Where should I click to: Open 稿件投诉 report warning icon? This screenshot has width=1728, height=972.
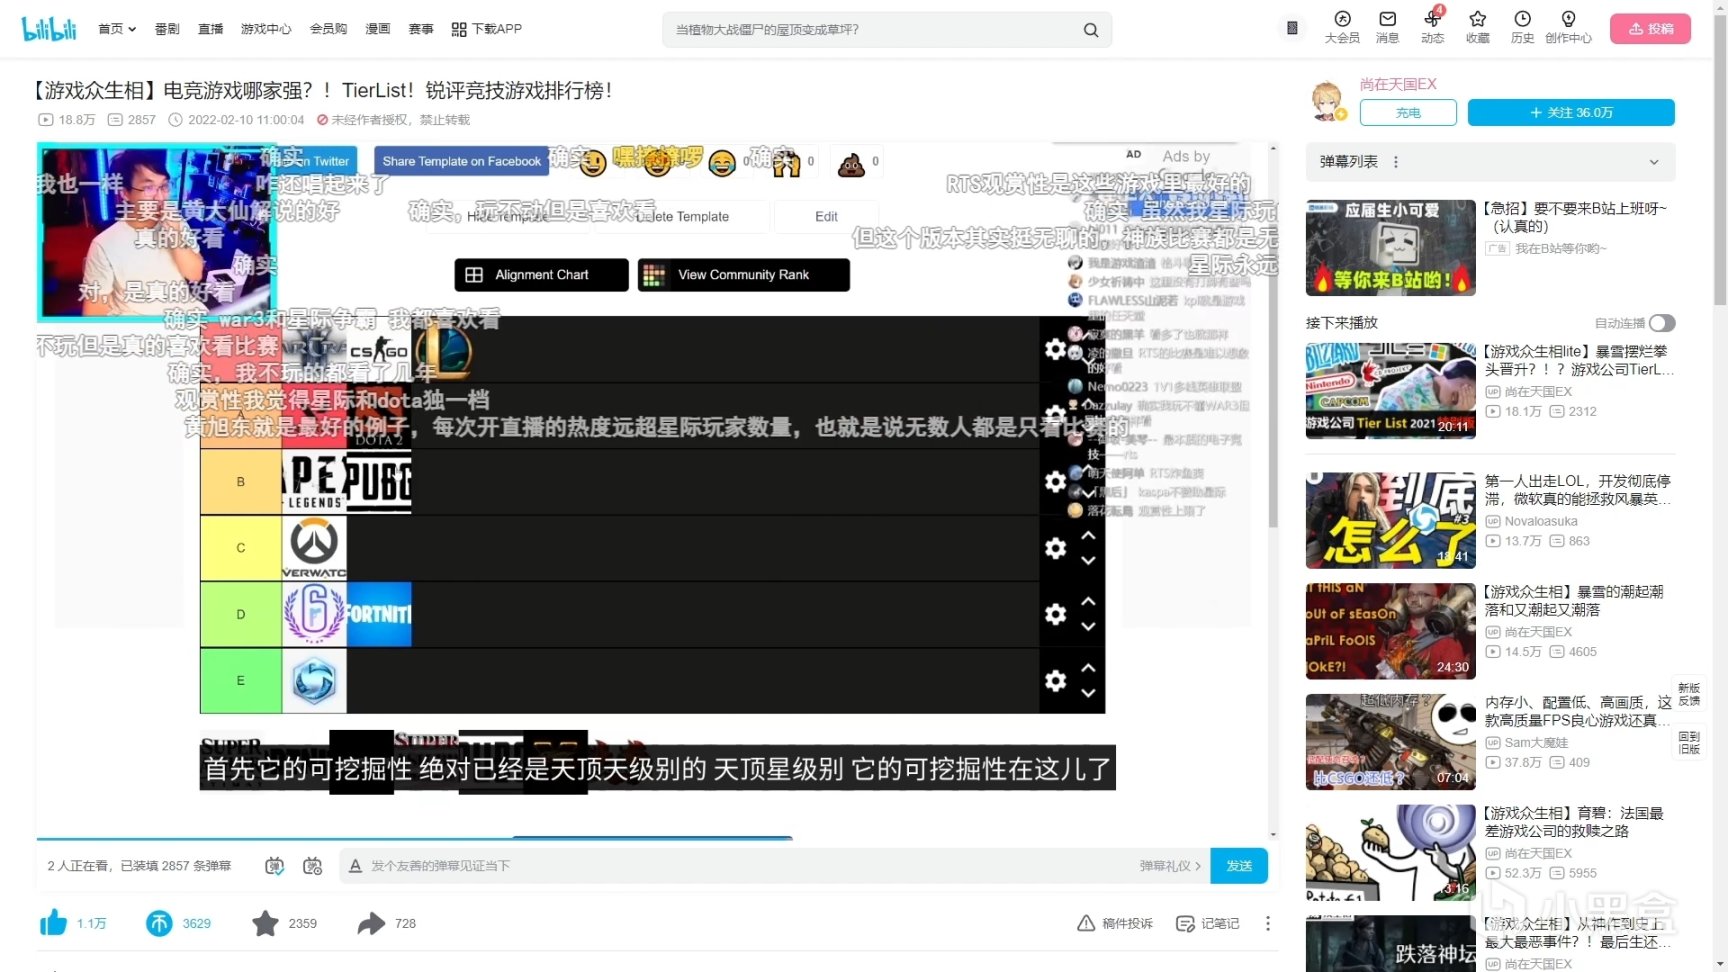pos(1086,923)
